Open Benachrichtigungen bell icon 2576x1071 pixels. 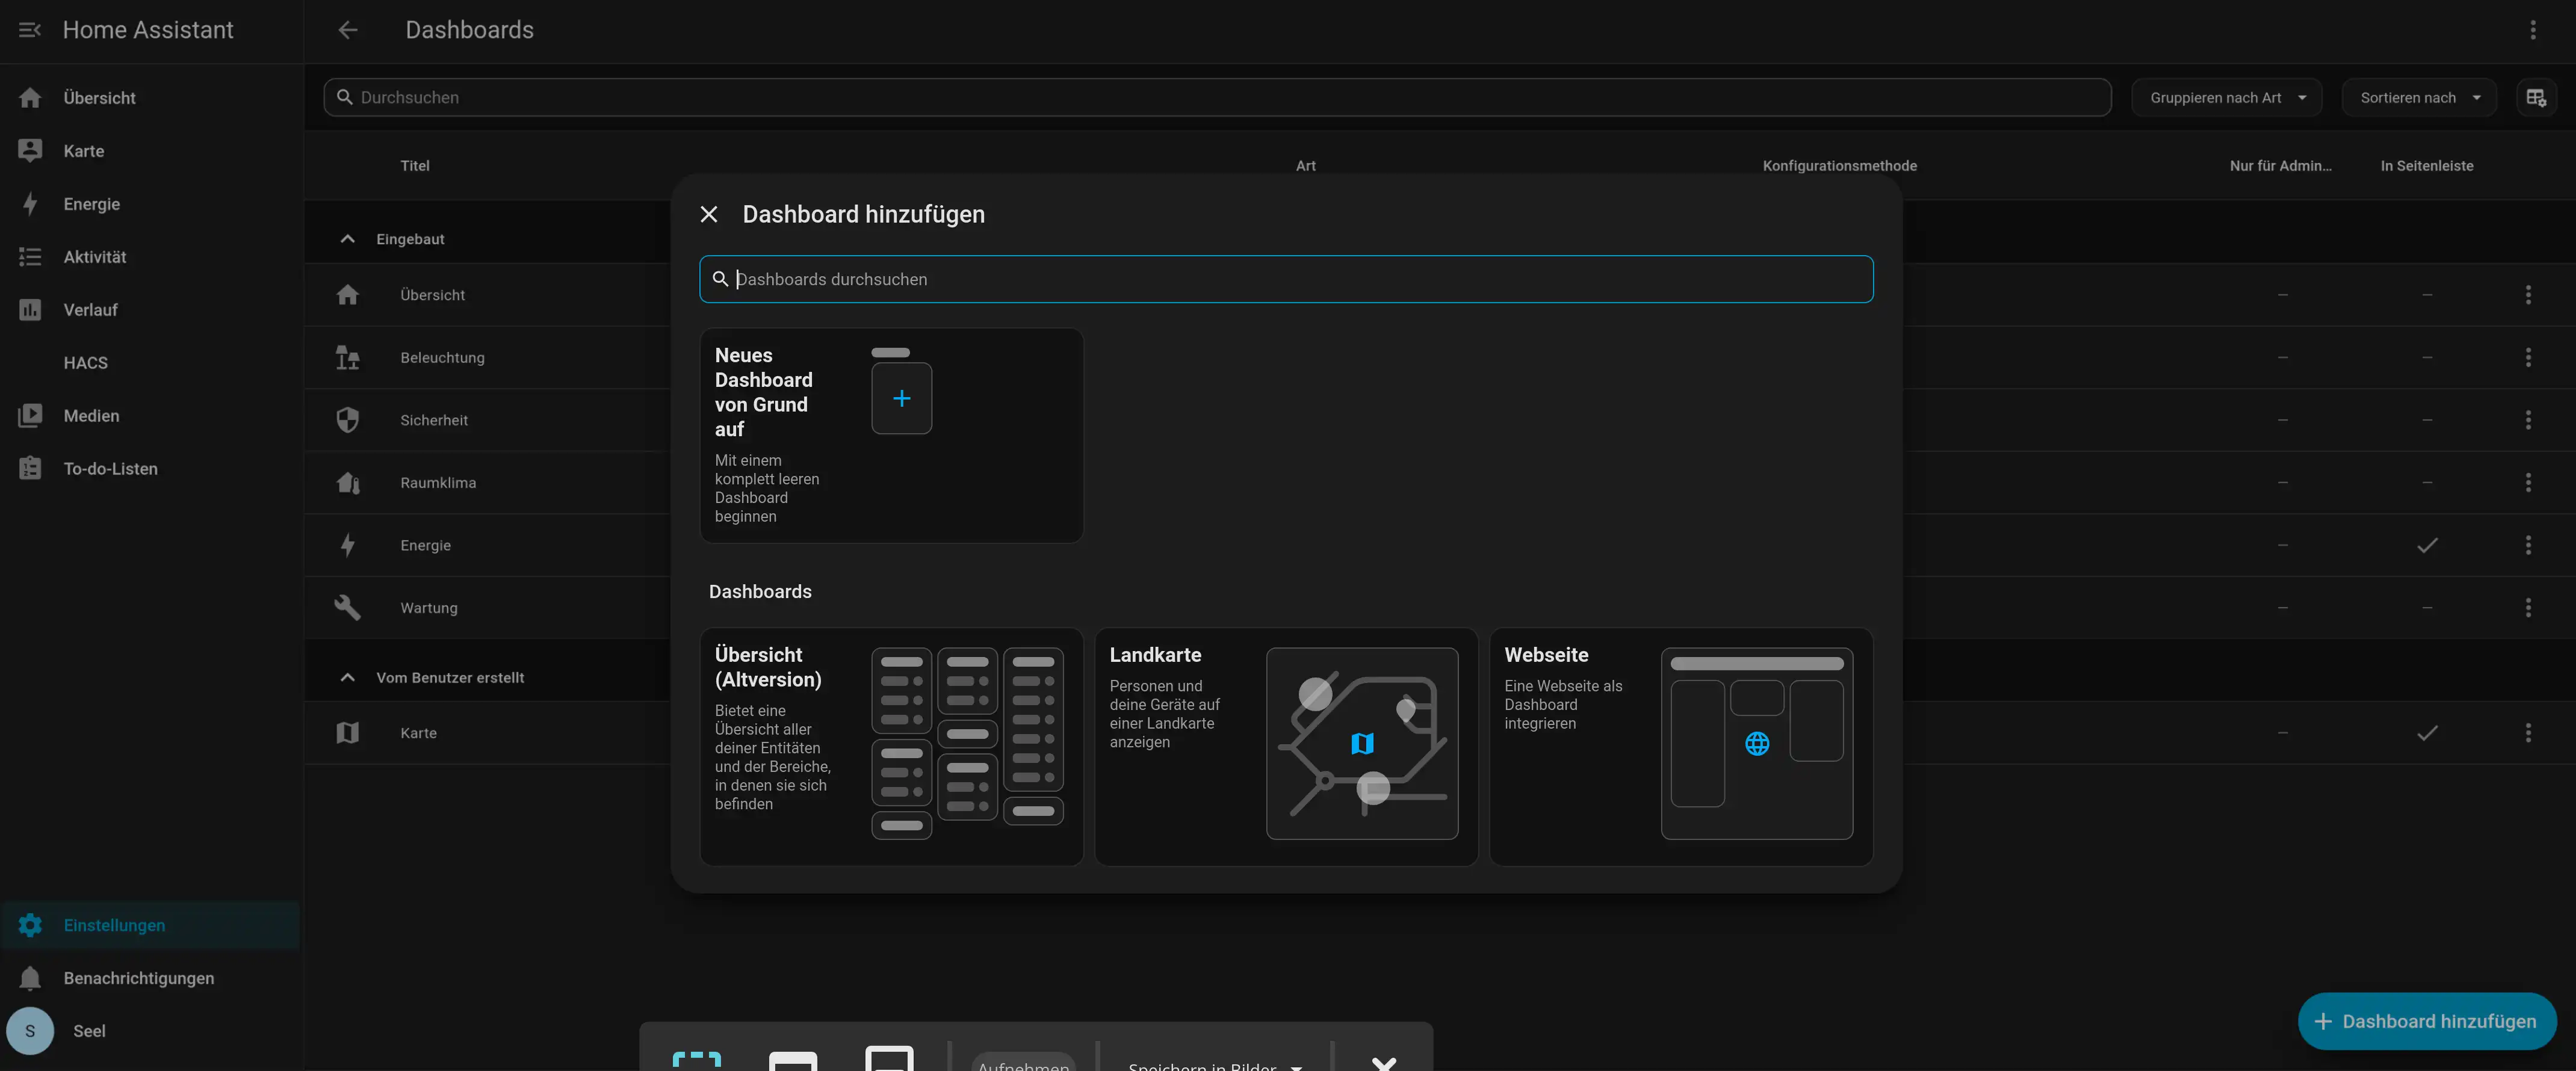30,978
